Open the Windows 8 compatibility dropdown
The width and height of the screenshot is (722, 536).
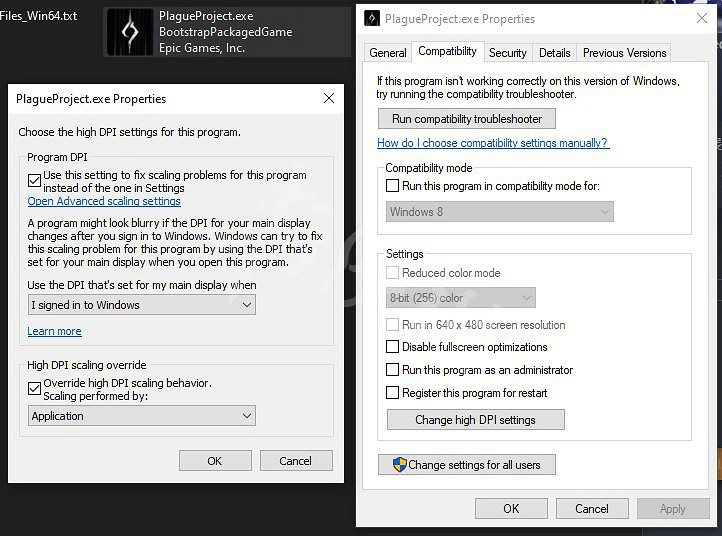tap(500, 212)
